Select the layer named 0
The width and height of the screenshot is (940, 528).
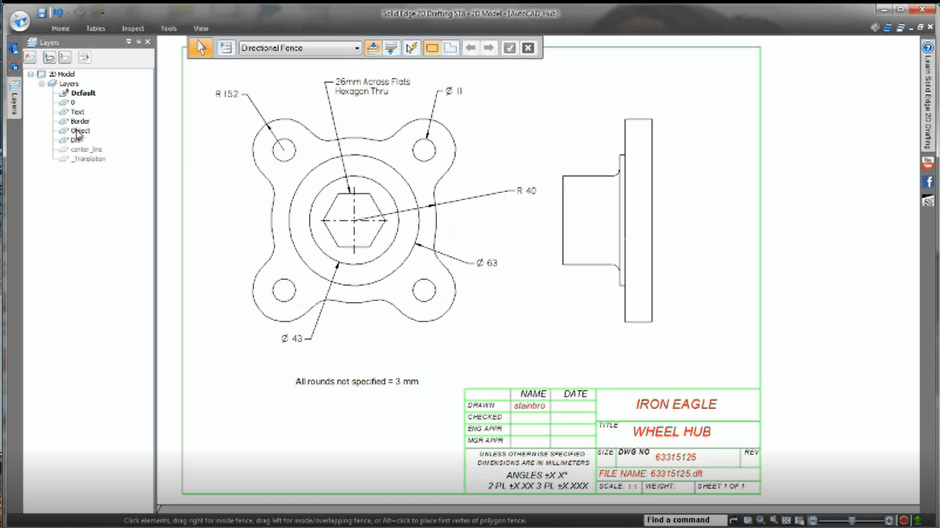pyautogui.click(x=73, y=102)
